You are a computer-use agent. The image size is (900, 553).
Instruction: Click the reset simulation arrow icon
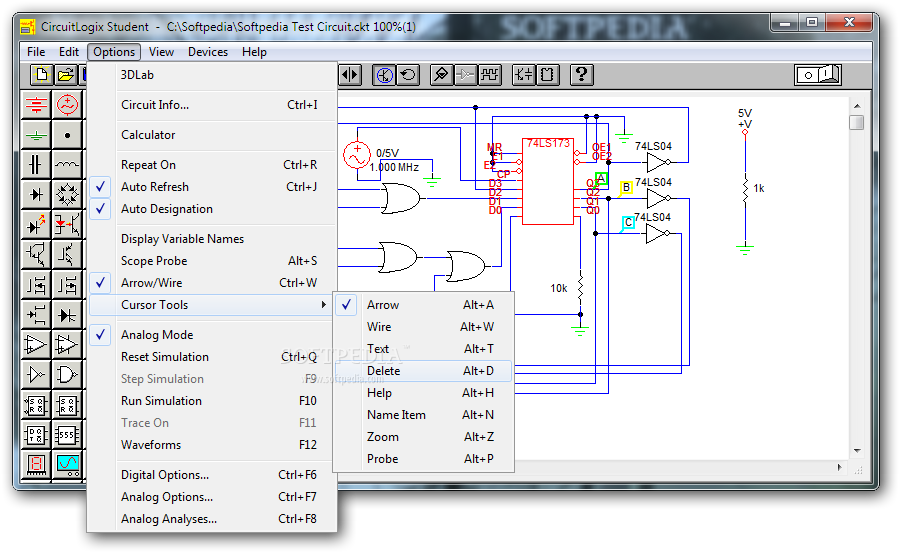(x=408, y=75)
